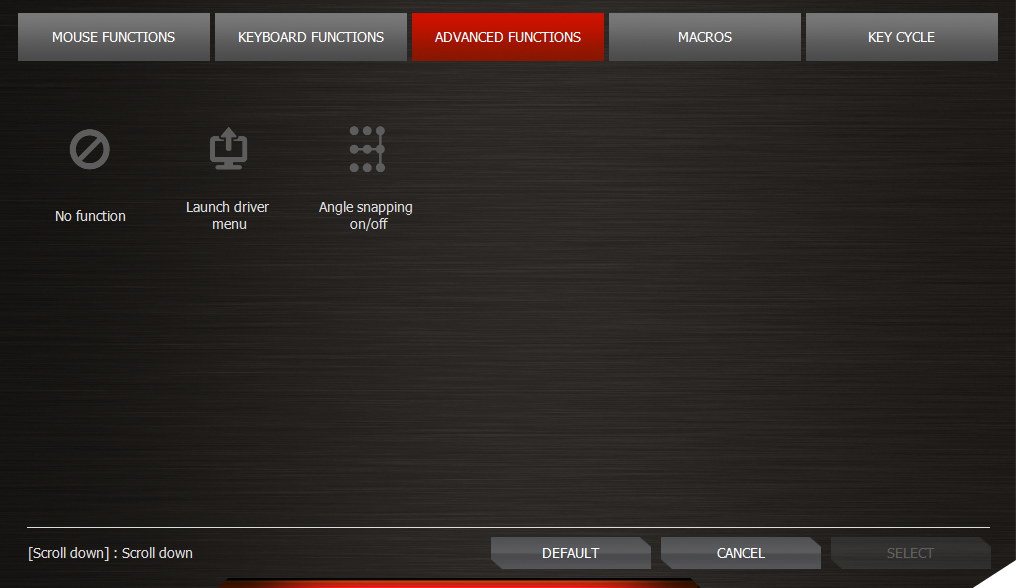Click the 'Launch driver menu' text label
1016x588 pixels.
(228, 216)
